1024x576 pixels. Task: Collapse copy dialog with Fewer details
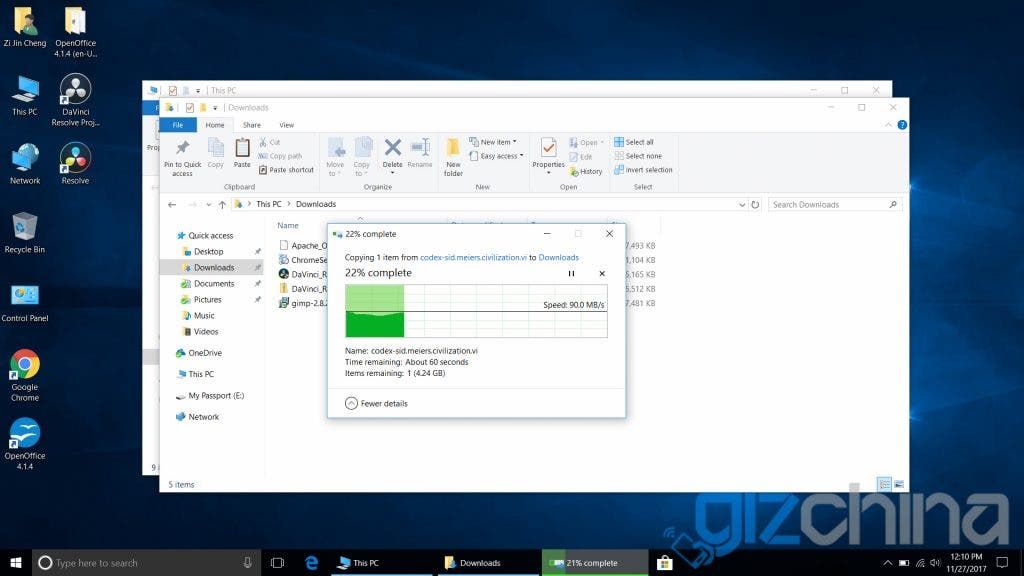point(376,404)
